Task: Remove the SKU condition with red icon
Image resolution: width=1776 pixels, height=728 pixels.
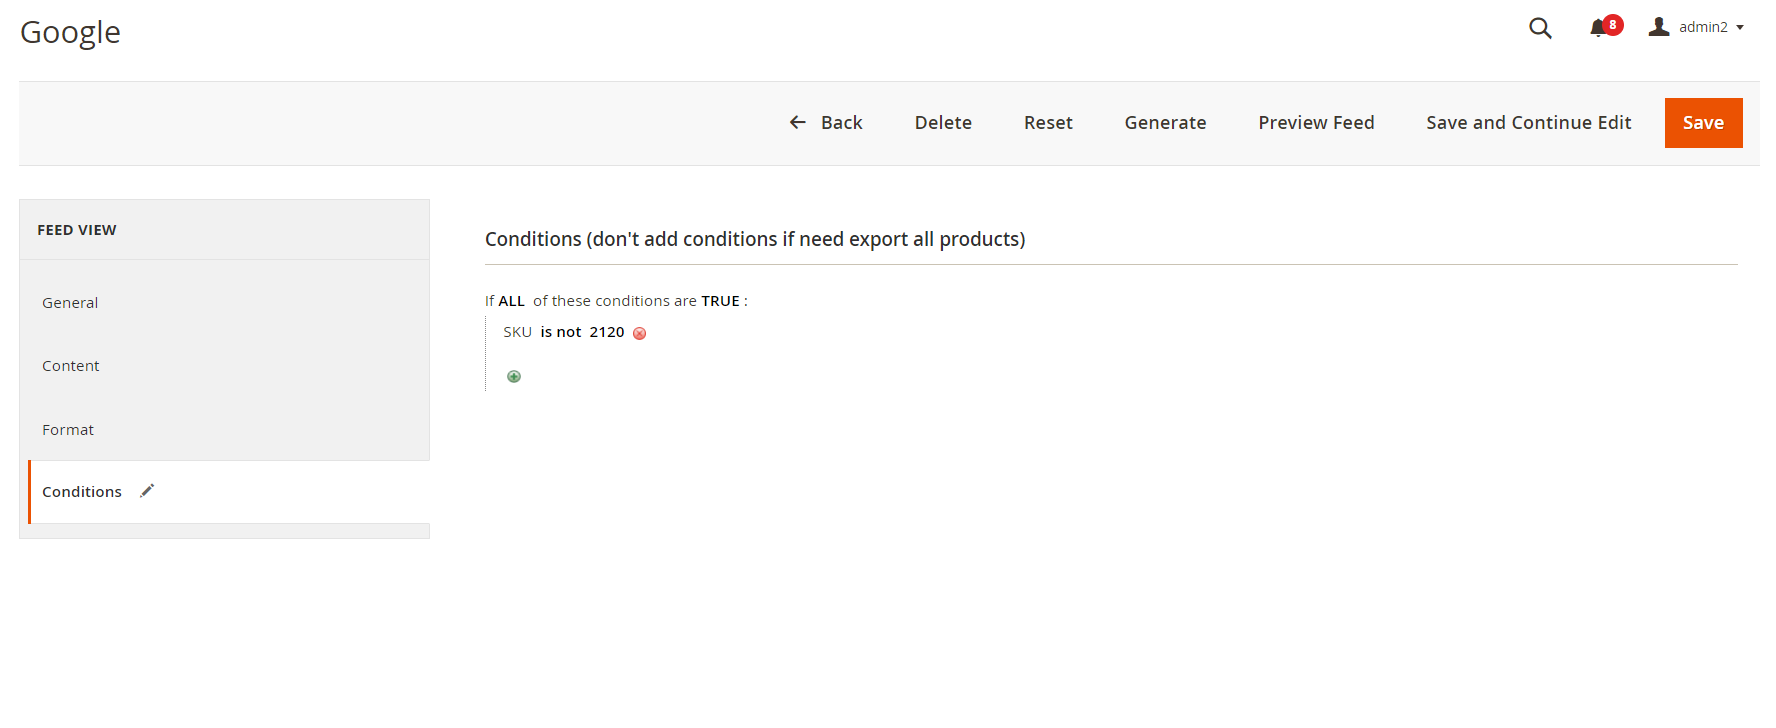Action: tap(640, 333)
